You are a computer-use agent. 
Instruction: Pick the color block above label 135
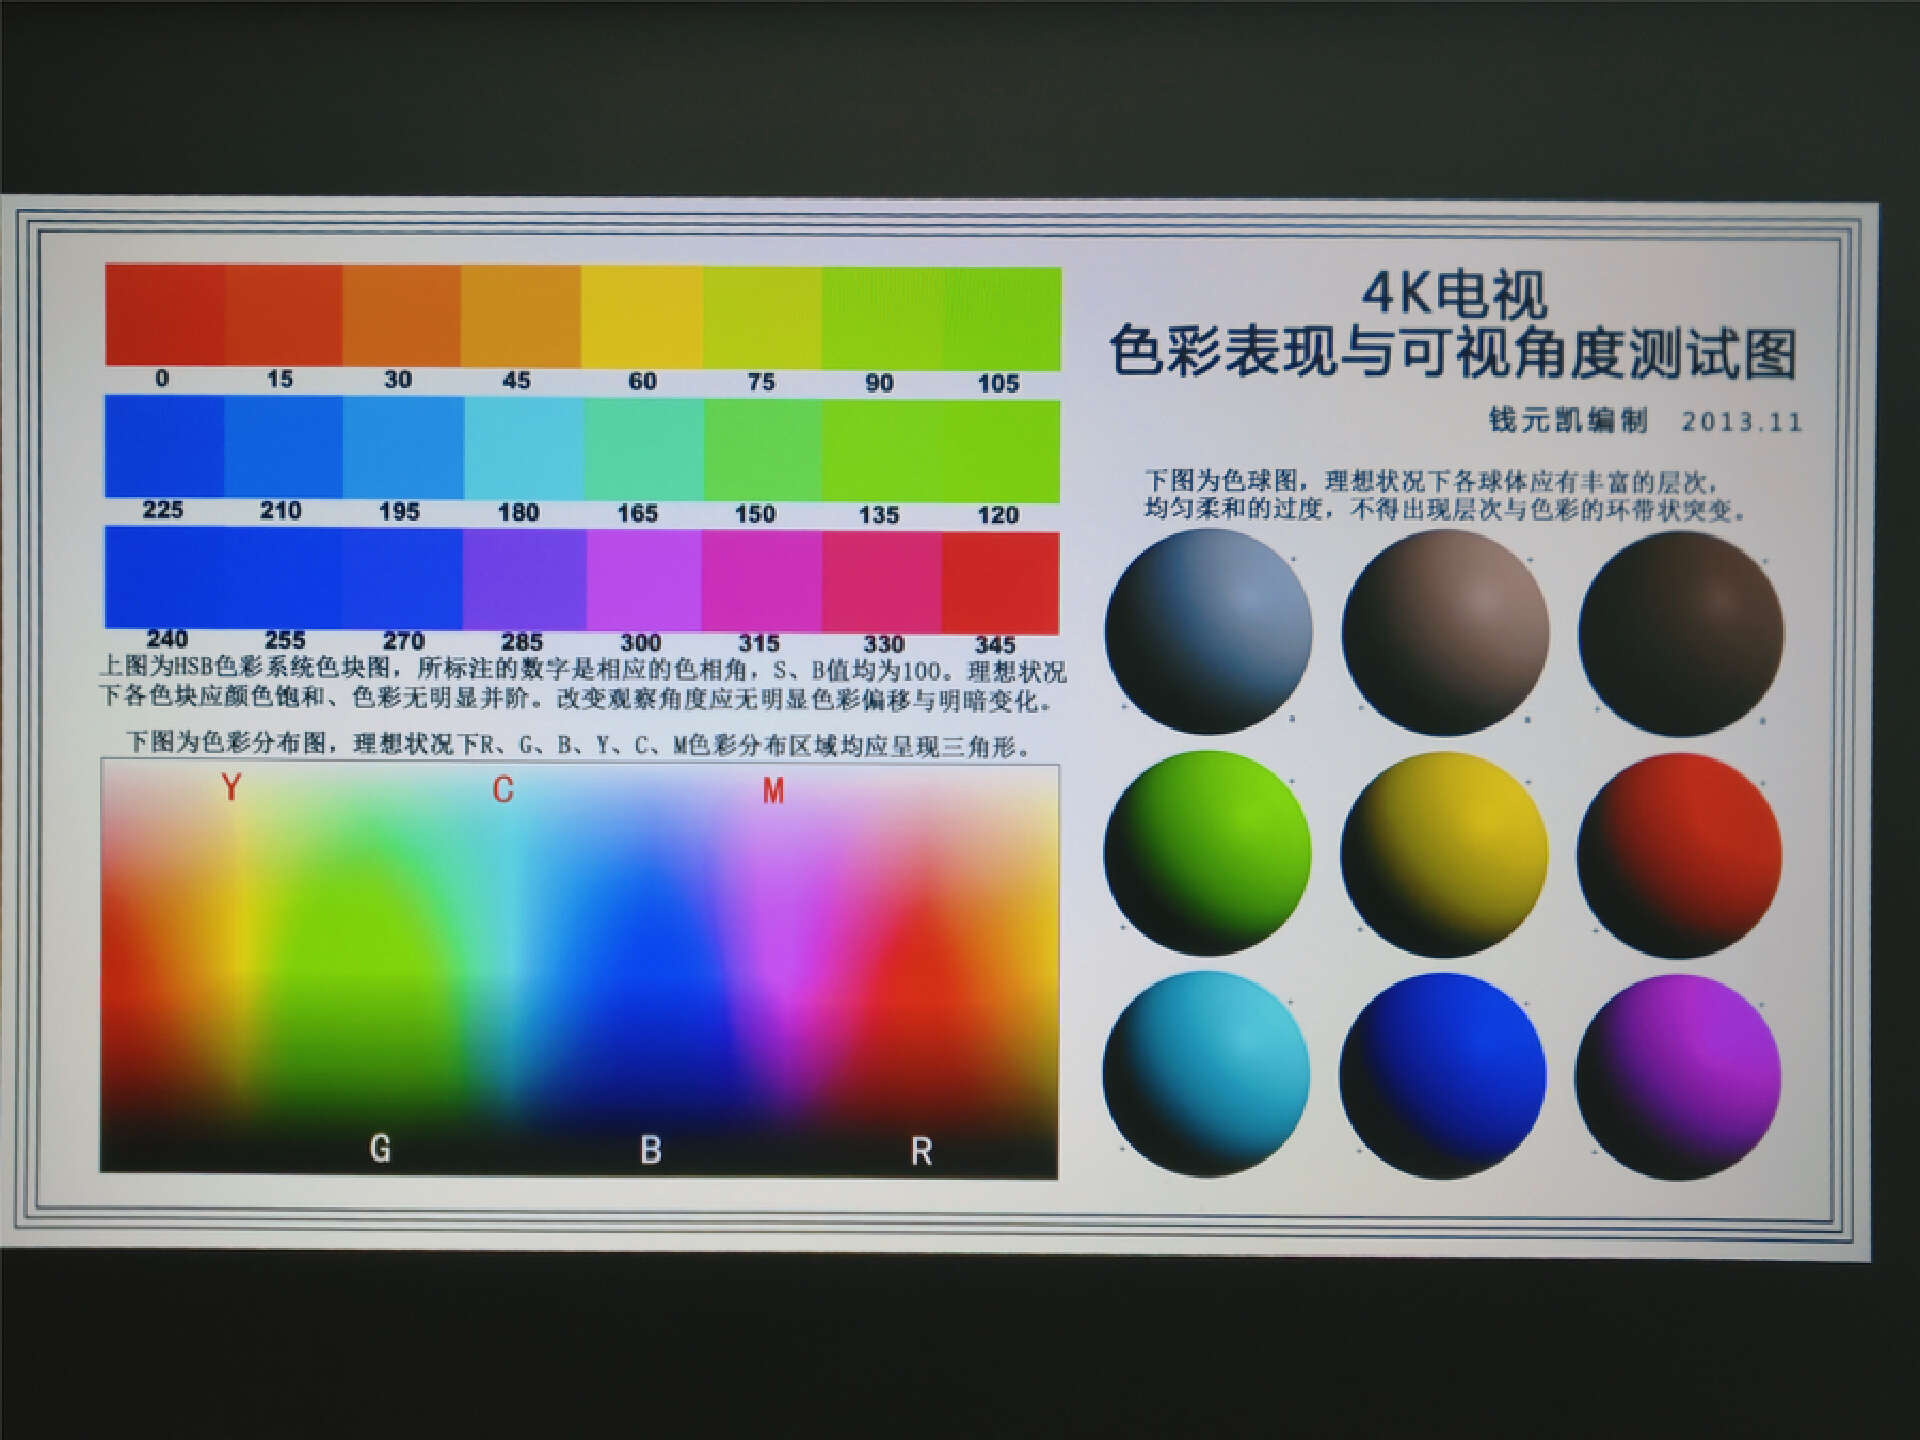882,450
